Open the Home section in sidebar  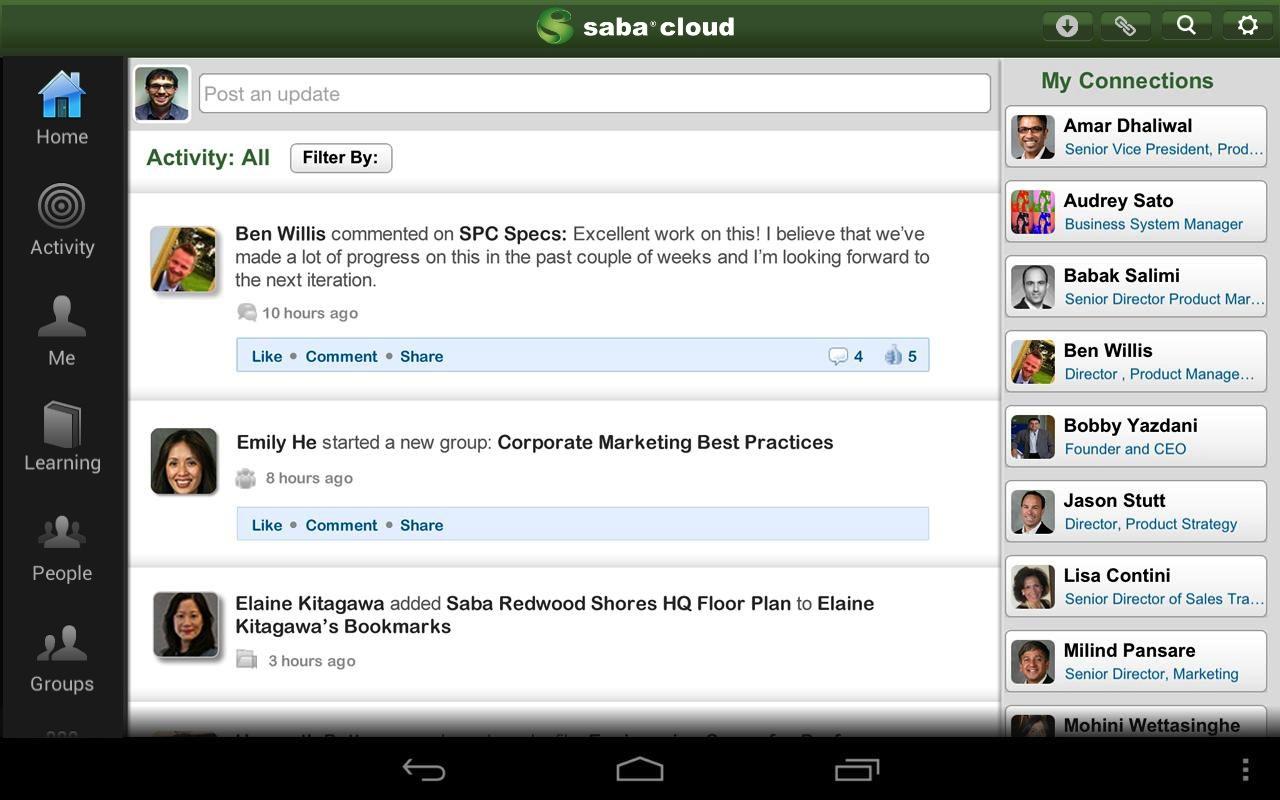click(x=62, y=108)
